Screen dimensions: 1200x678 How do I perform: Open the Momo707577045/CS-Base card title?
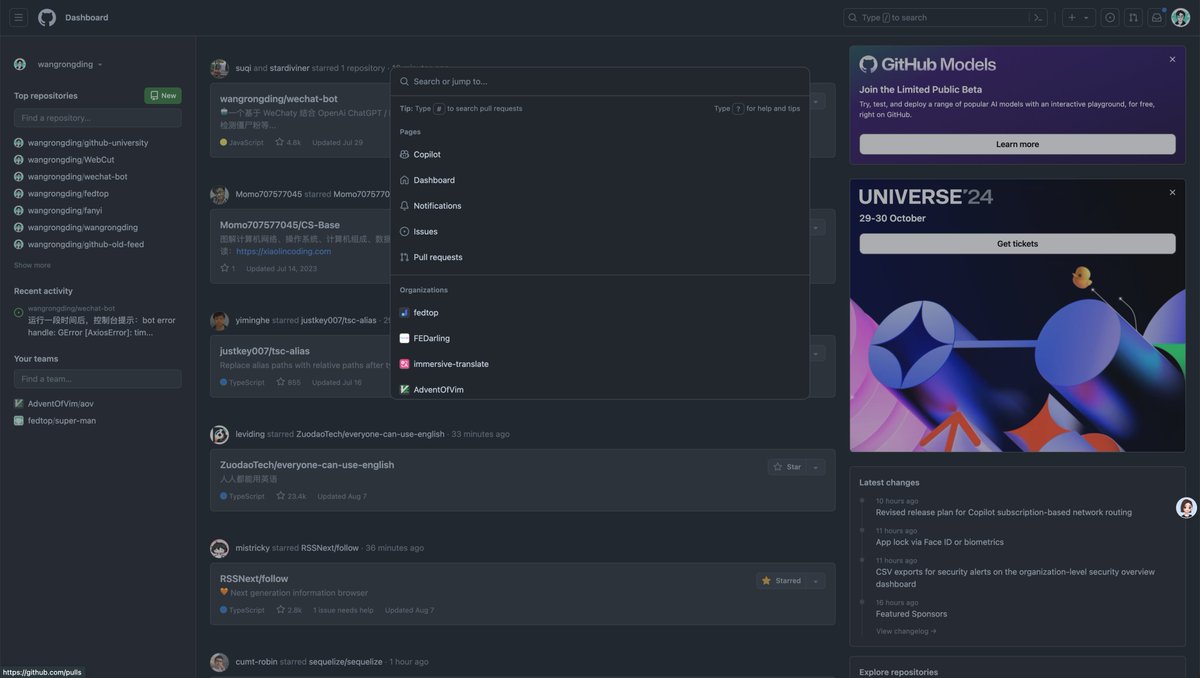click(280, 225)
